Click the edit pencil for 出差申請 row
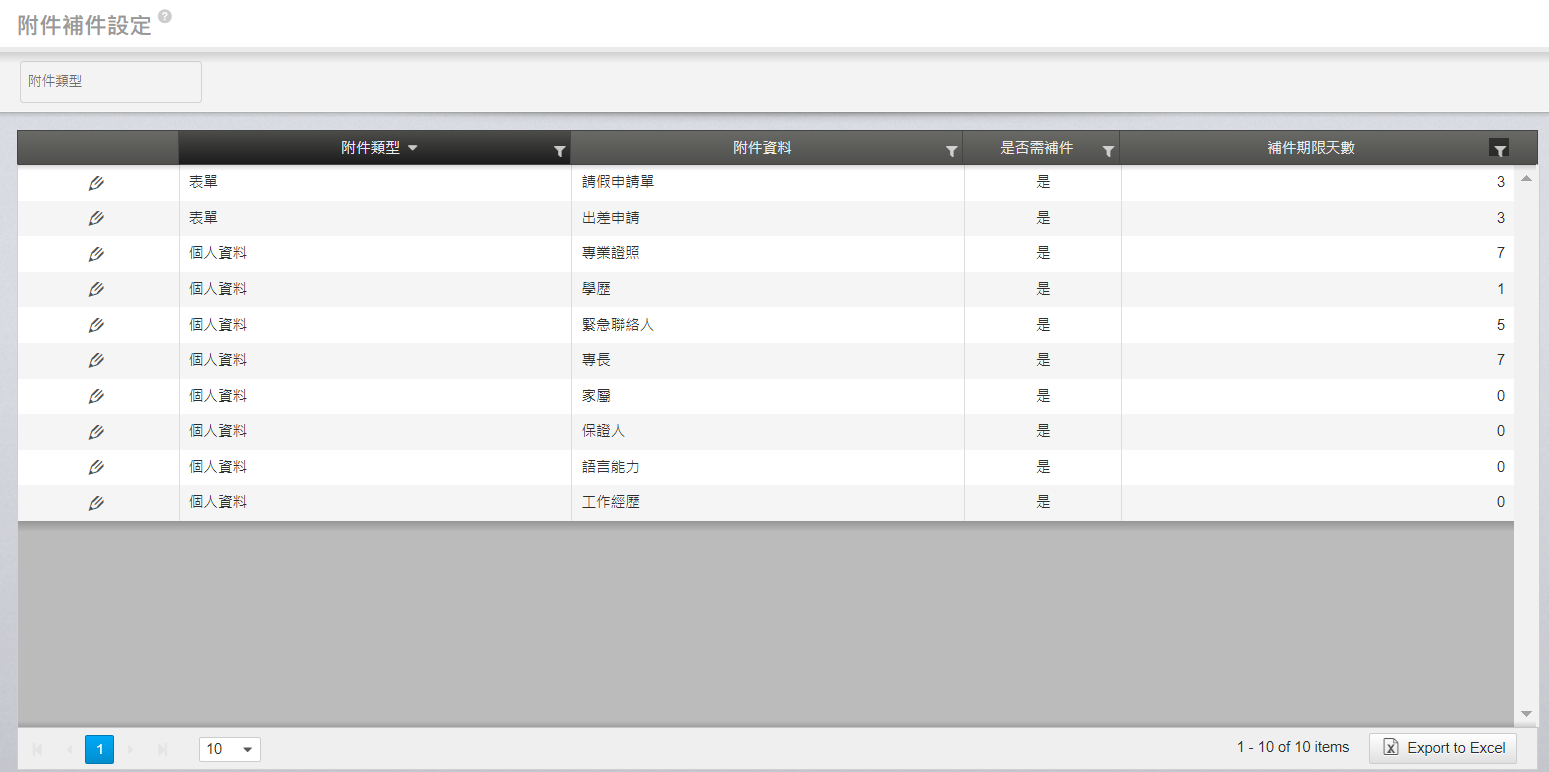The image size is (1549, 772). pos(96,218)
